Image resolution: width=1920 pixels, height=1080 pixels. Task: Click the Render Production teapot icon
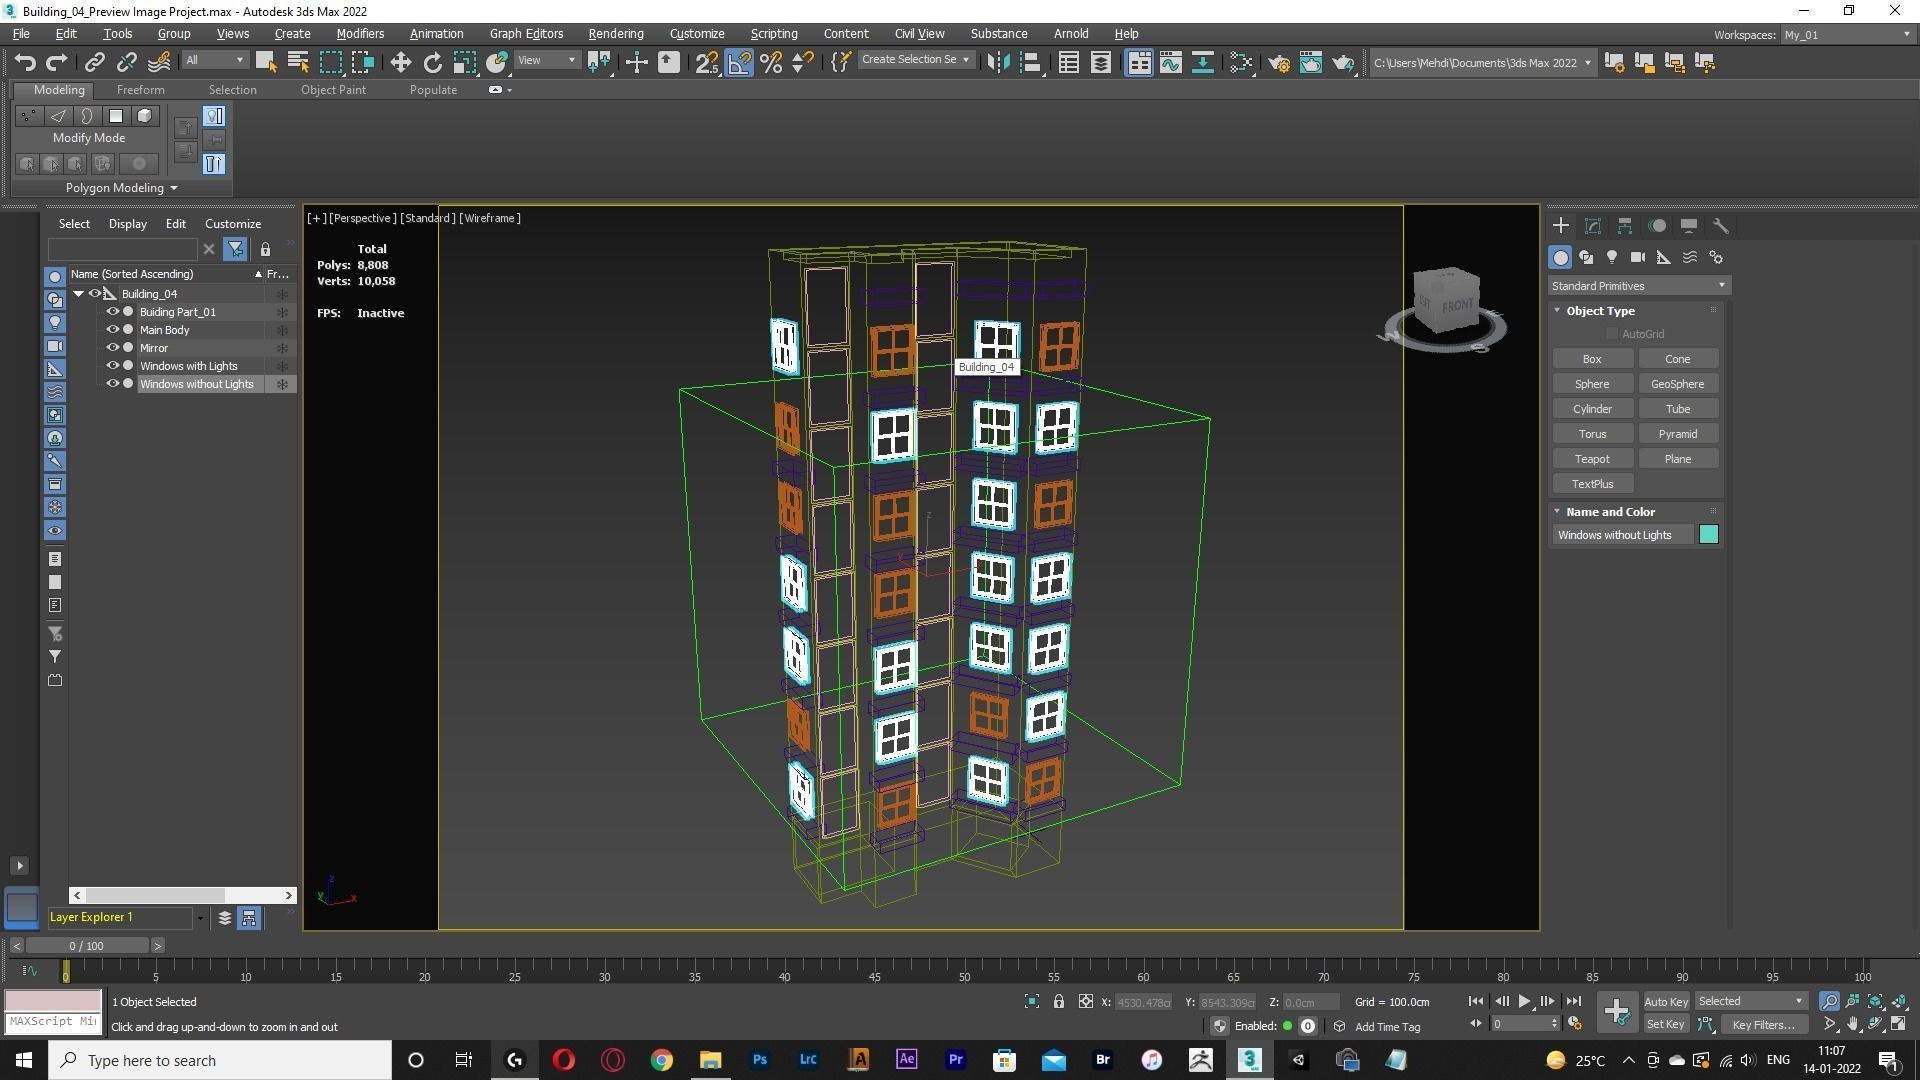coord(1343,62)
